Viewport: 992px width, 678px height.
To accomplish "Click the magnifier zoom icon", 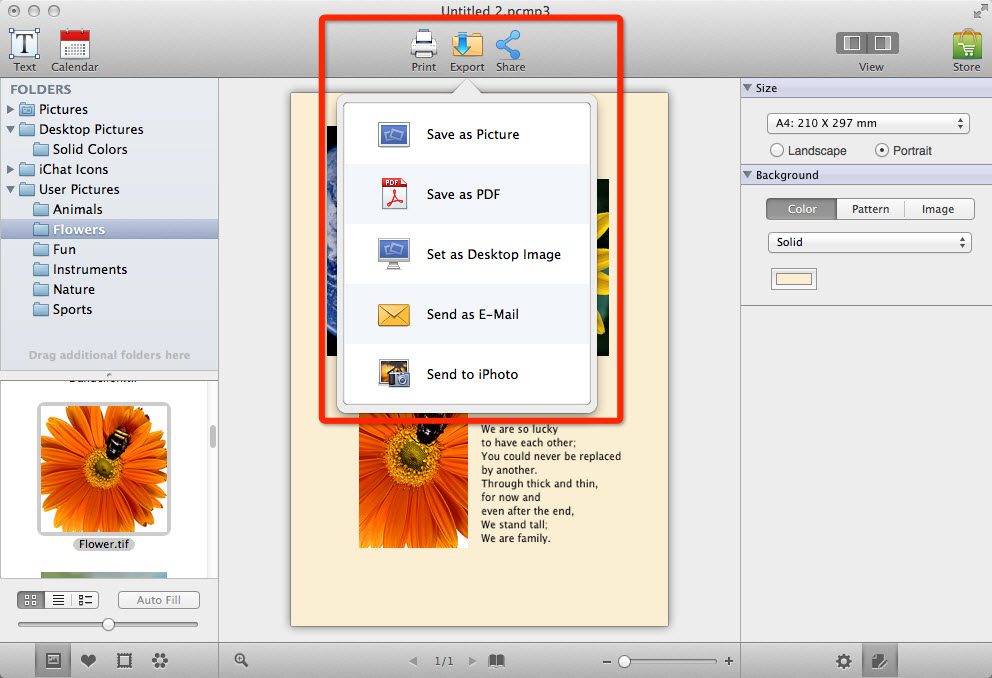I will click(x=241, y=660).
